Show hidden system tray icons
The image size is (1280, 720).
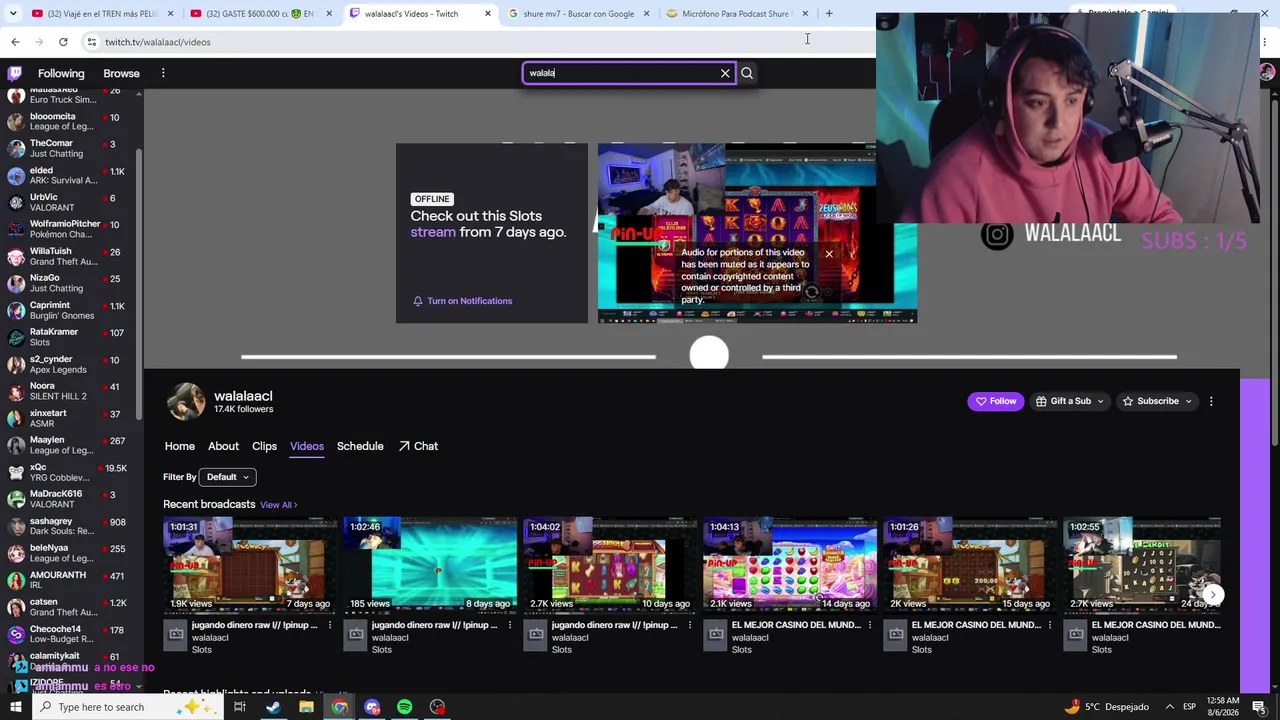(1170, 707)
